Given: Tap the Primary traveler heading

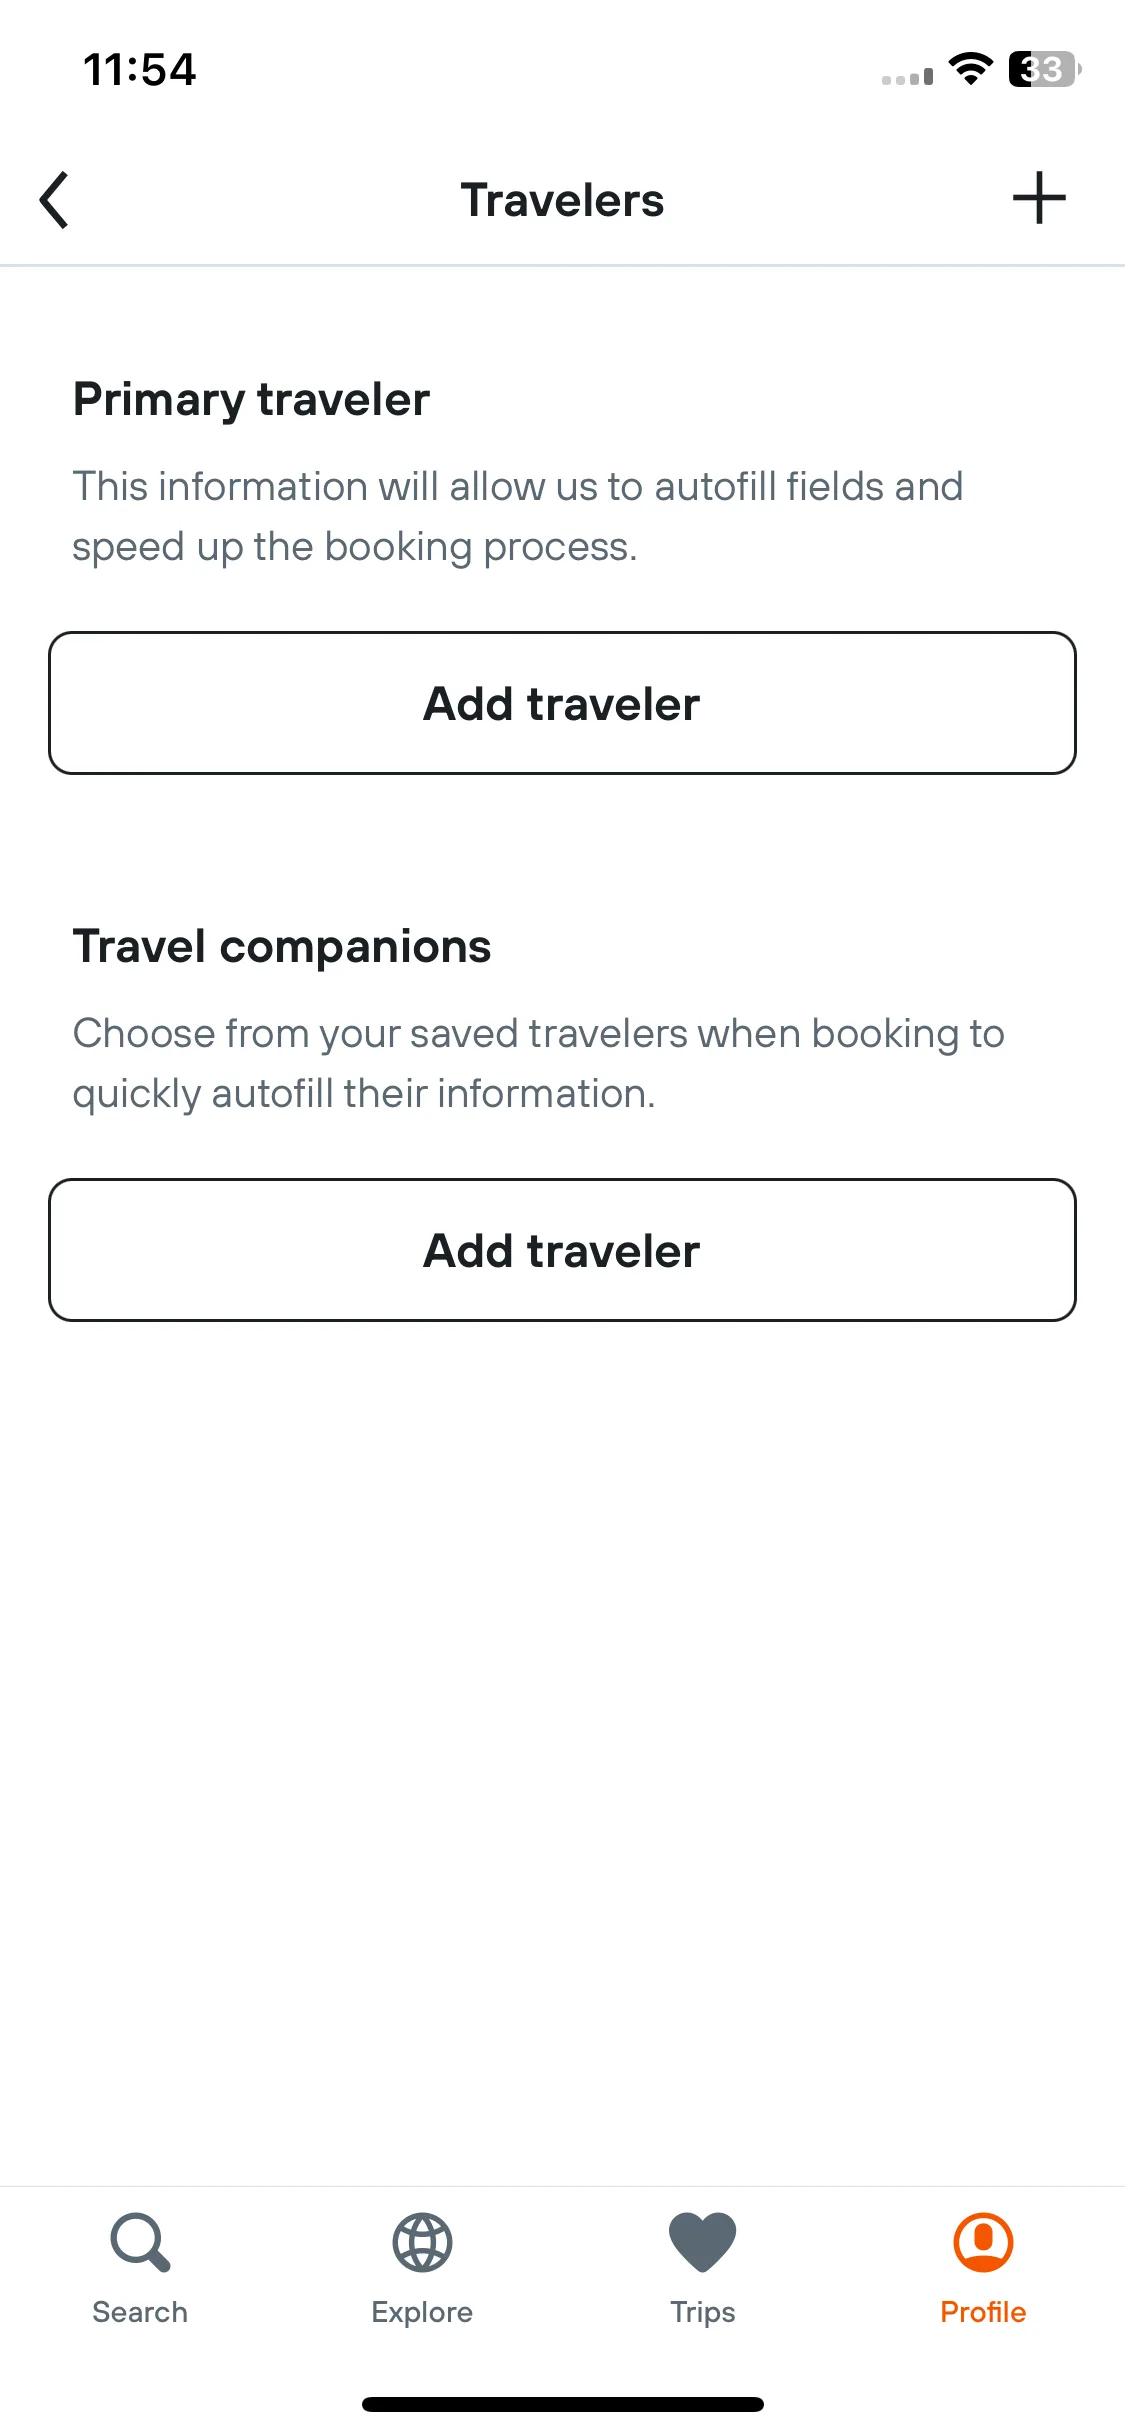Looking at the screenshot, I should [251, 400].
